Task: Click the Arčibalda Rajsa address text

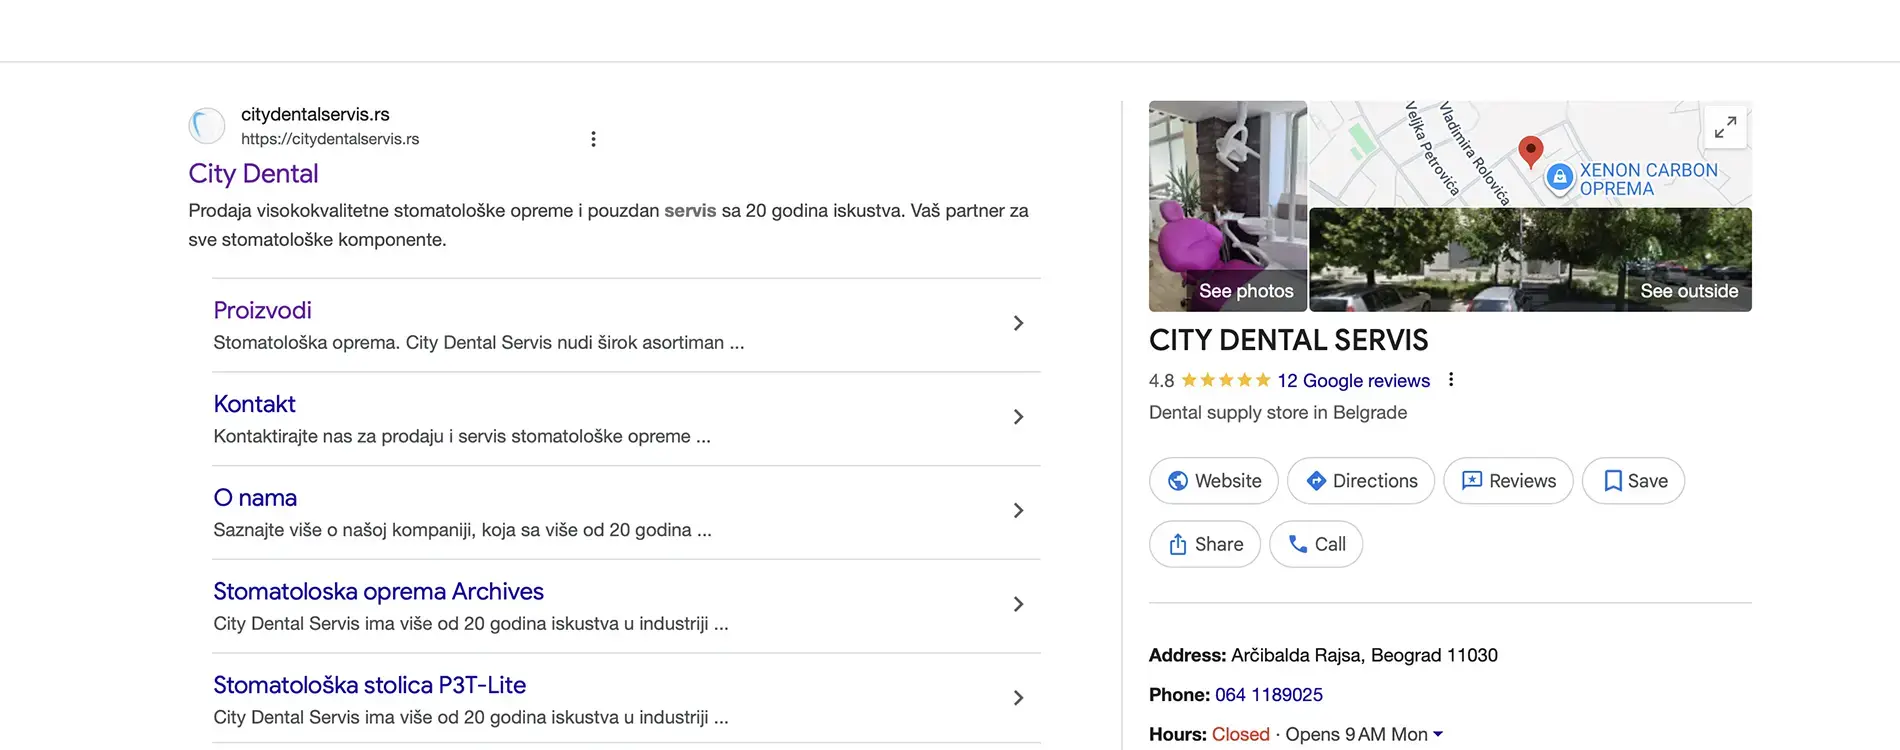Action: (1364, 656)
